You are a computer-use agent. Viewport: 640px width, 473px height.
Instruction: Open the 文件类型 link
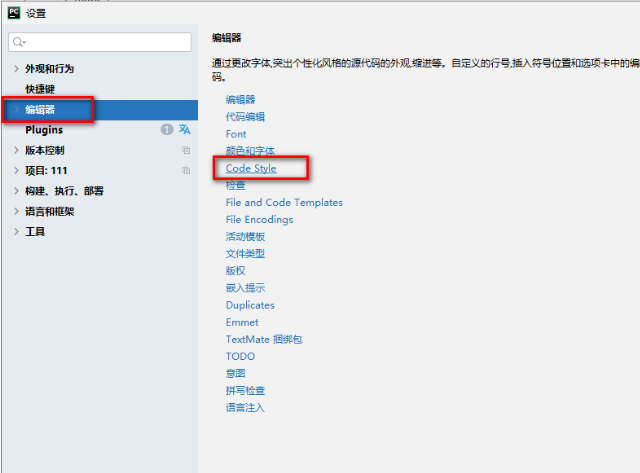245,254
